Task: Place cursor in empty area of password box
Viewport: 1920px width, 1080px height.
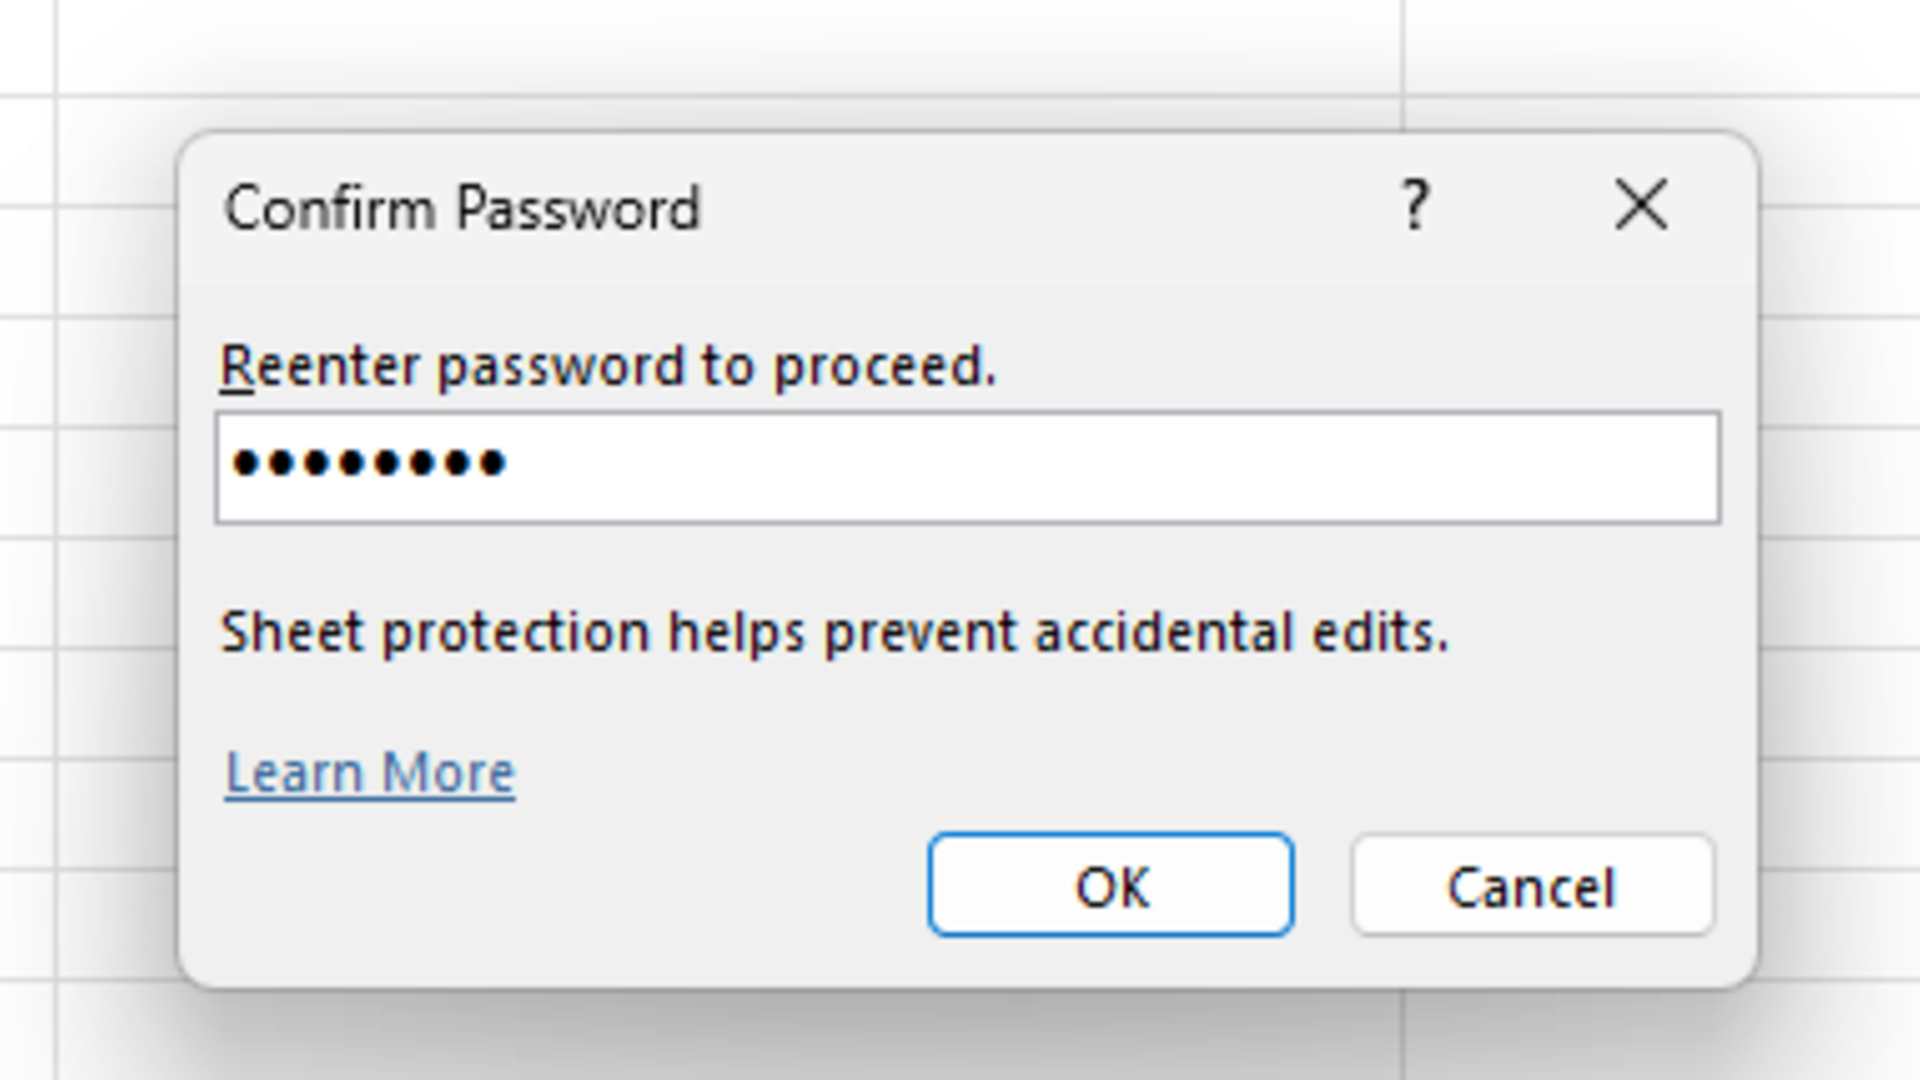Action: 1100,467
